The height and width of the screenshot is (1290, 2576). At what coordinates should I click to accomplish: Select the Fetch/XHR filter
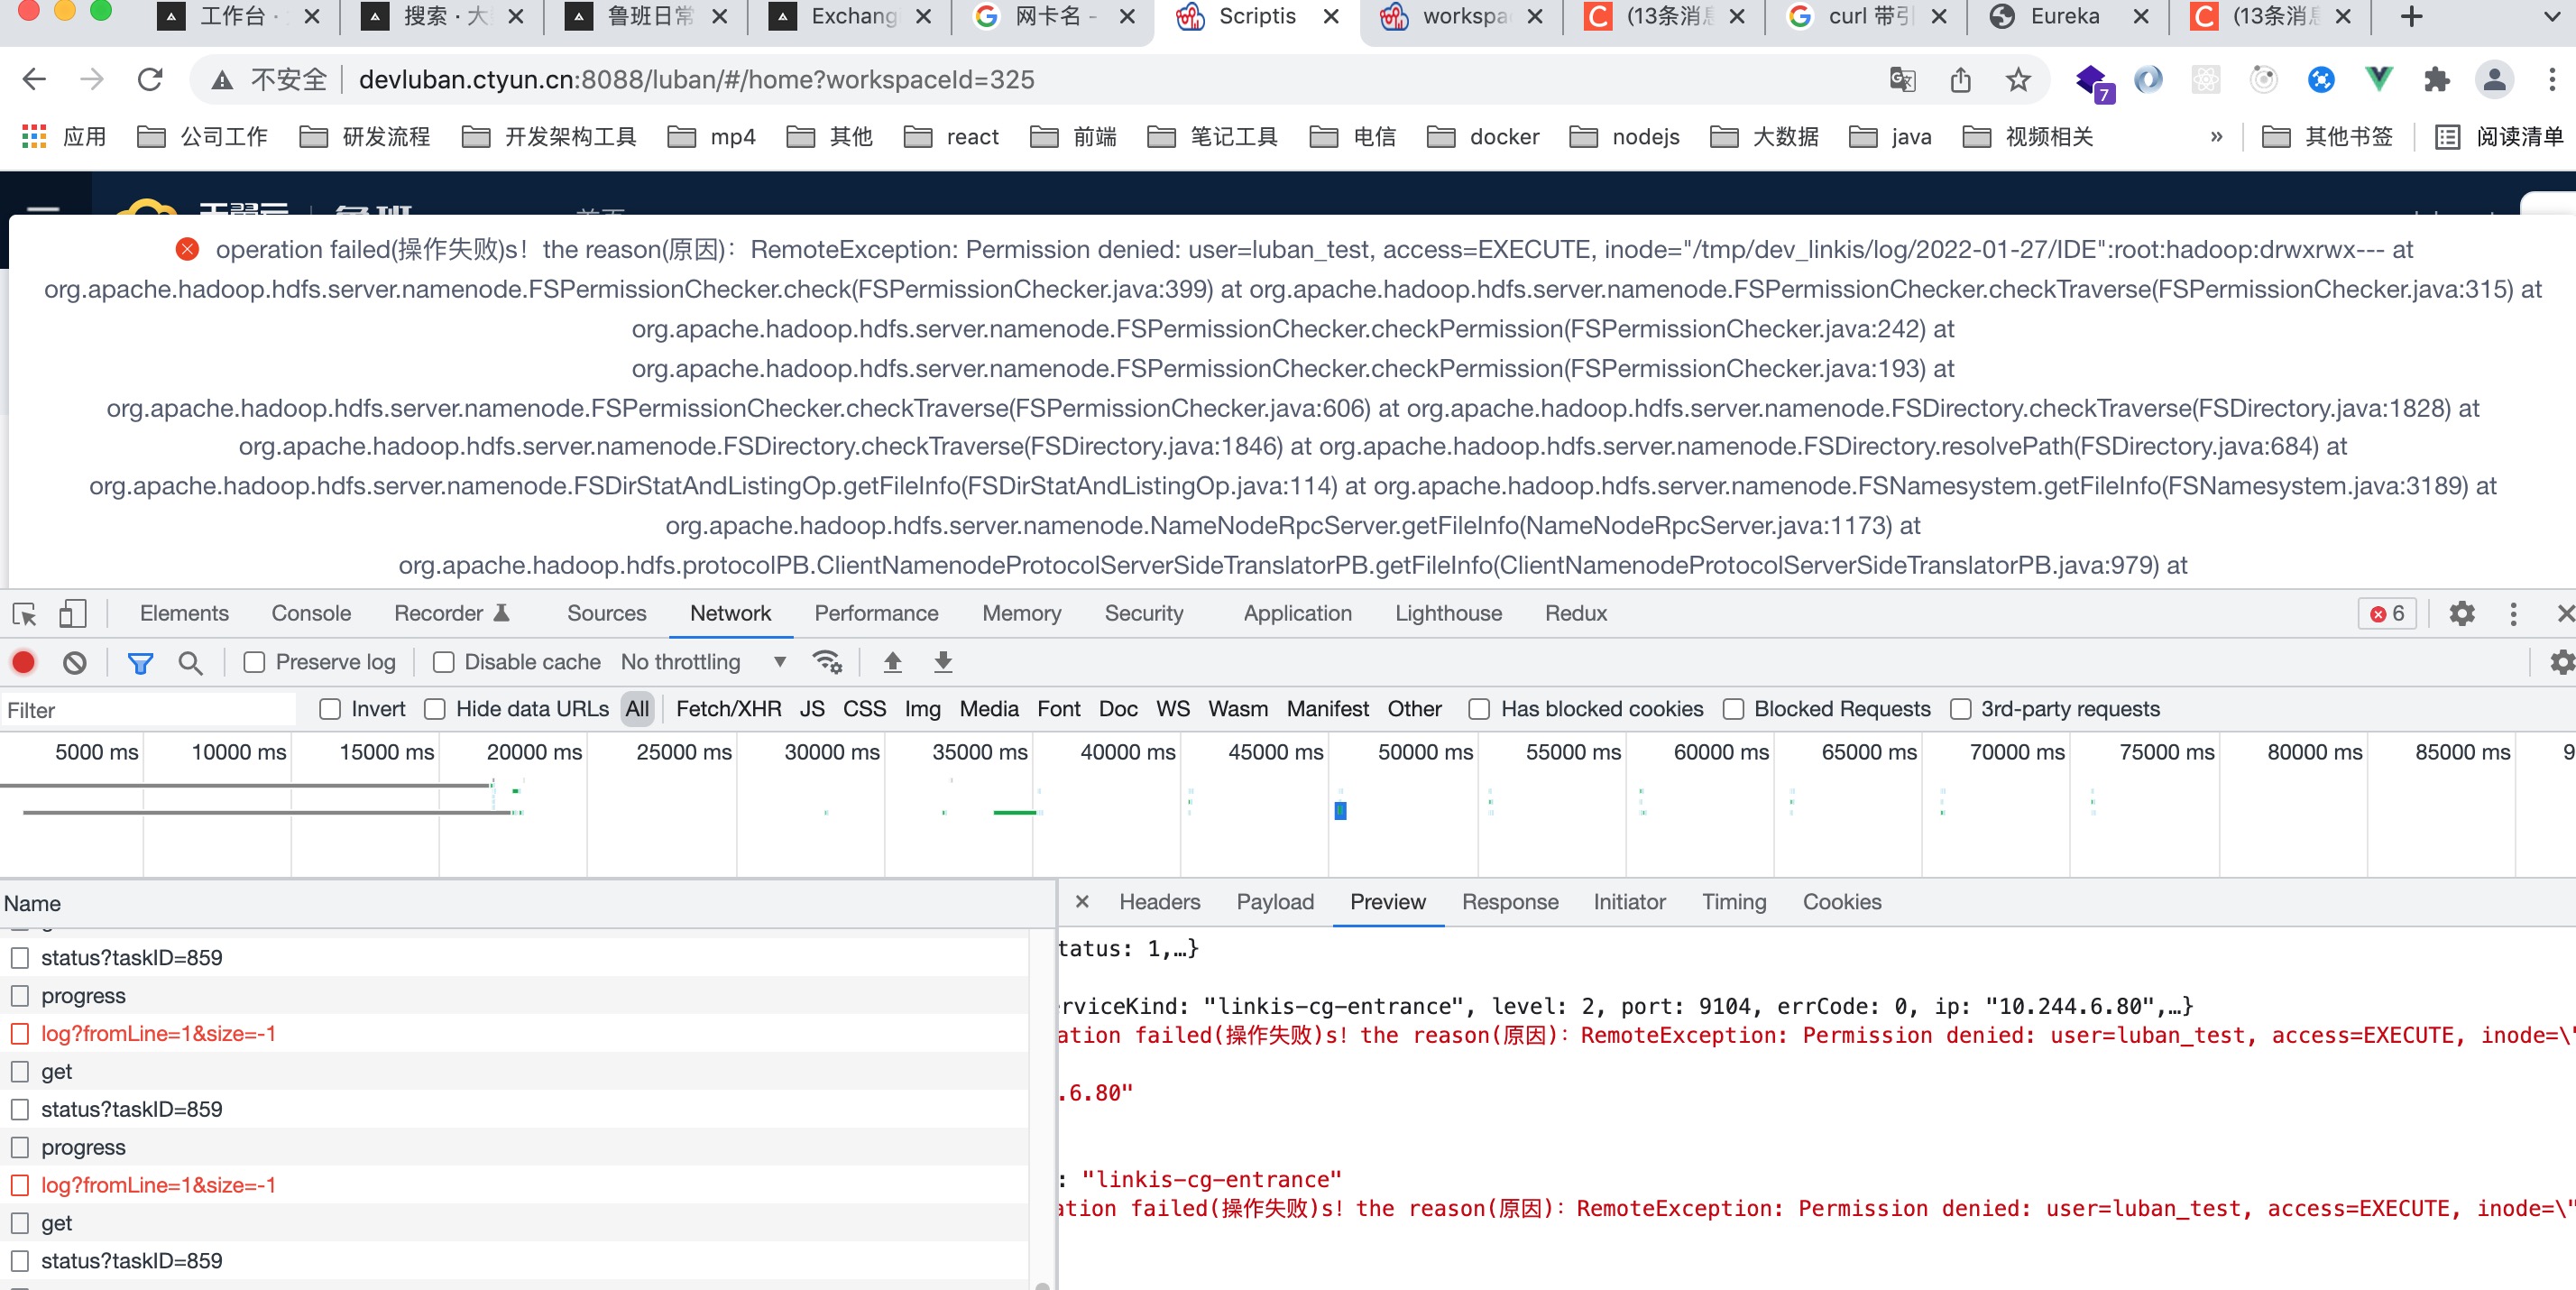(x=729, y=709)
